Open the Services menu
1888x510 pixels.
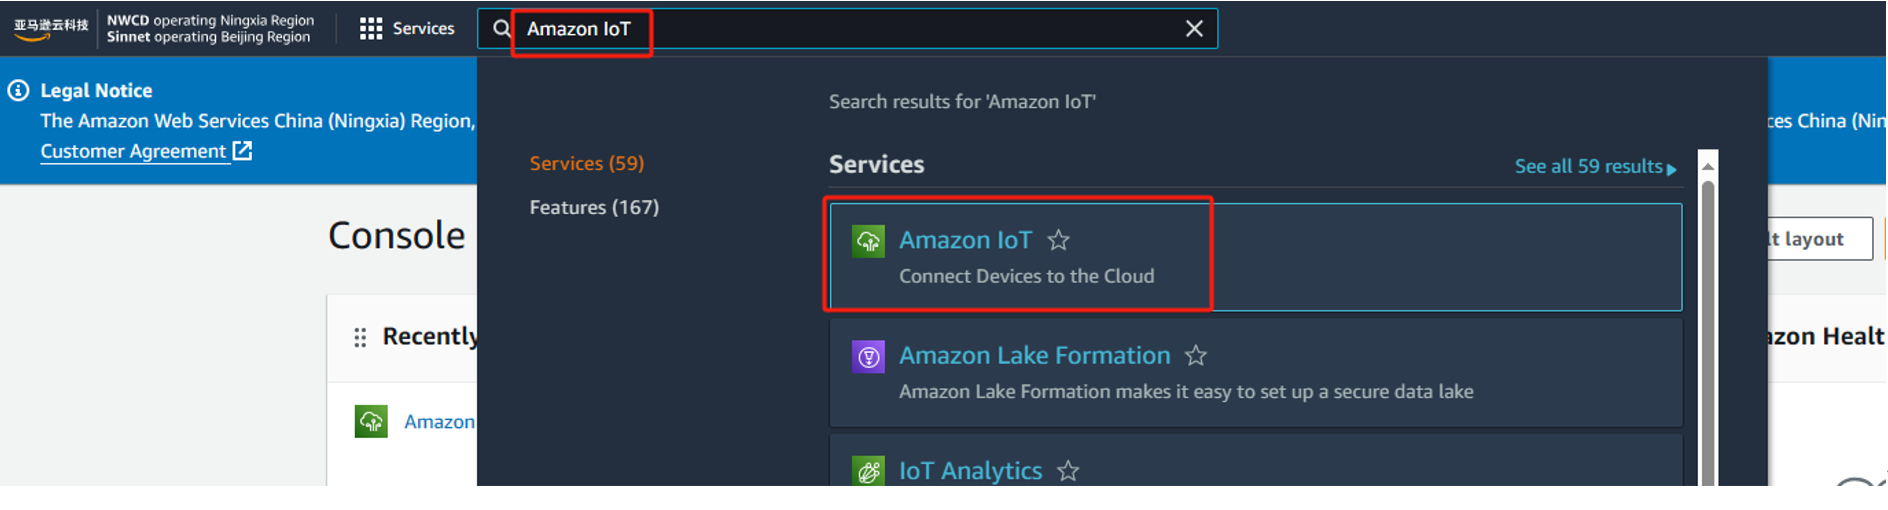[x=423, y=29]
